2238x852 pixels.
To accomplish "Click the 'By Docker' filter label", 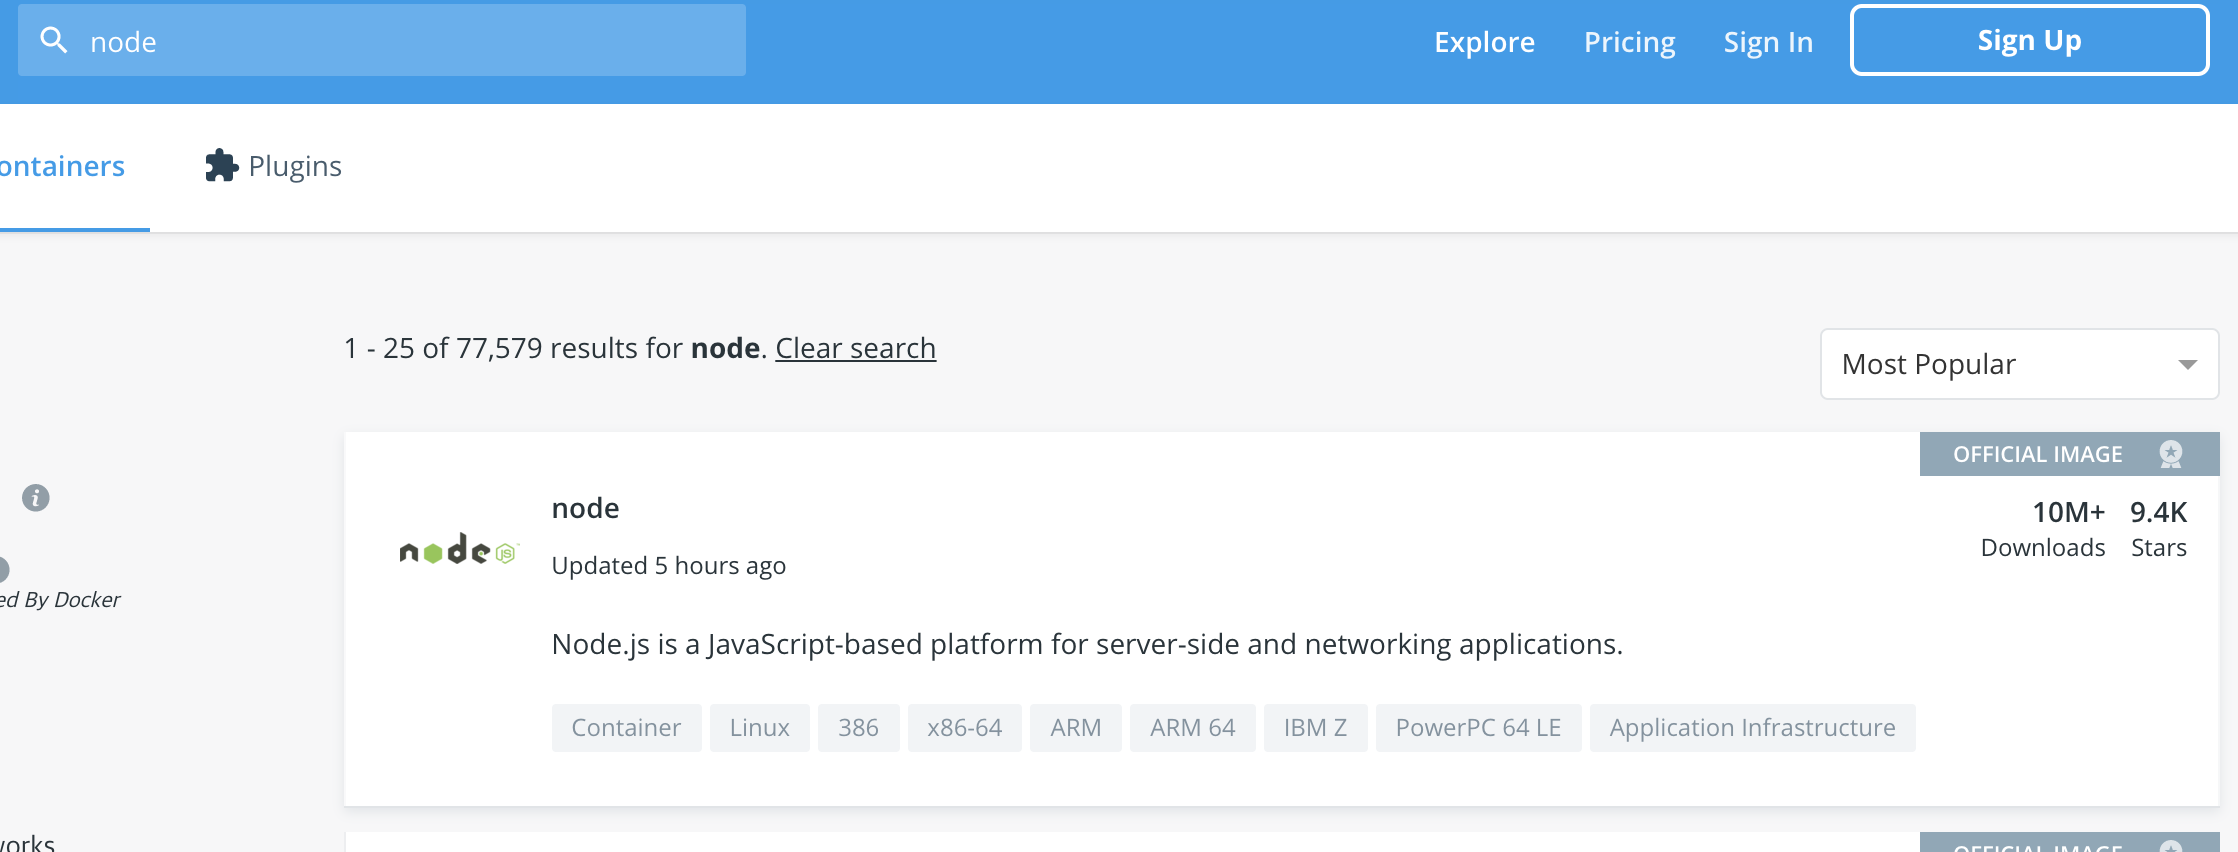I will (72, 599).
